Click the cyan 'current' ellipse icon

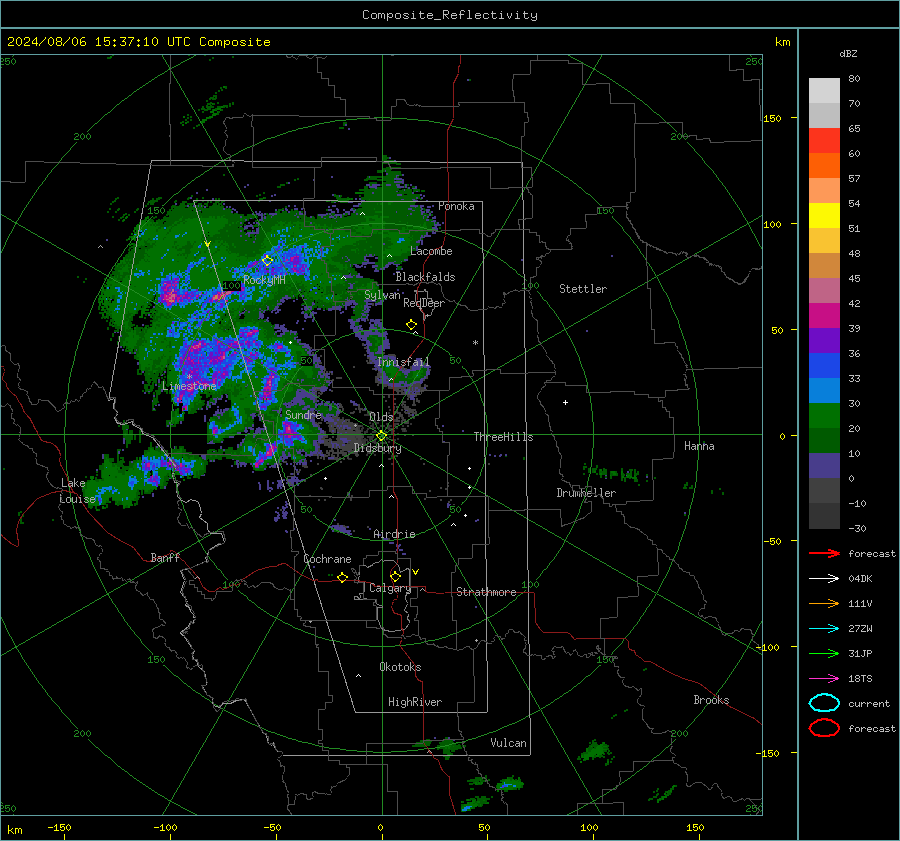[824, 703]
